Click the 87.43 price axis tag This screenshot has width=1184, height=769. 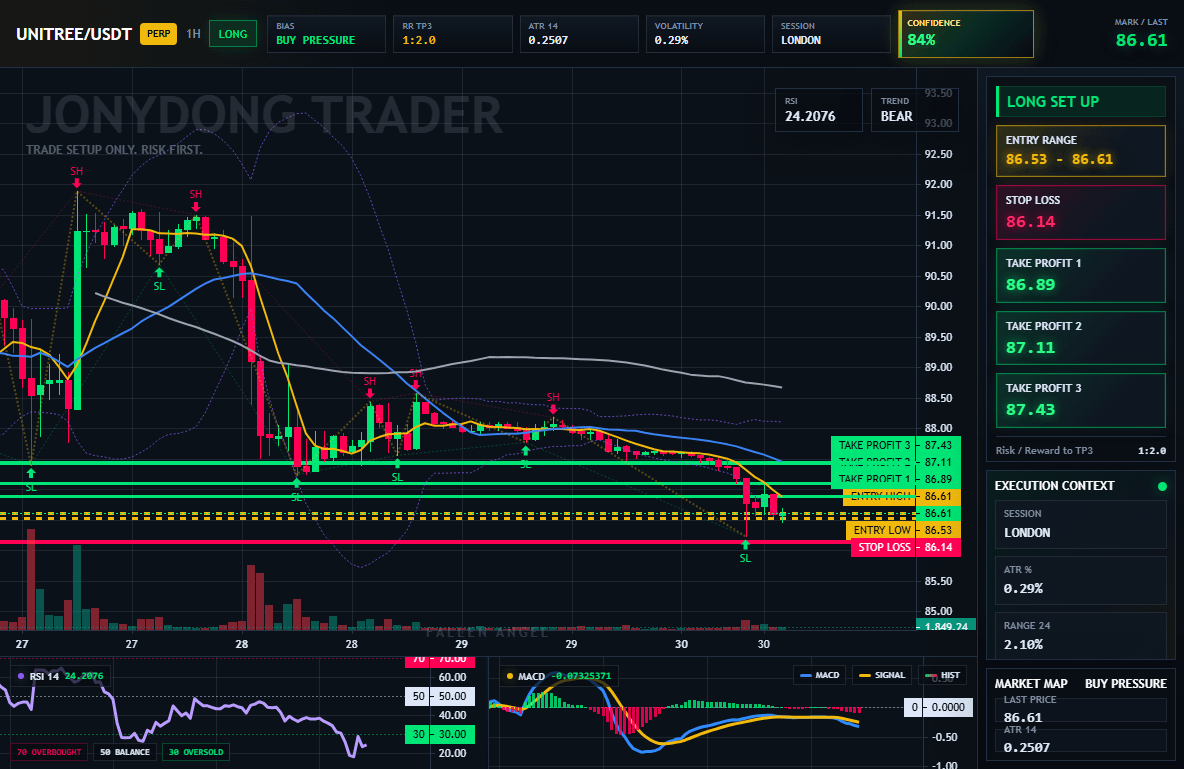[x=939, y=445]
